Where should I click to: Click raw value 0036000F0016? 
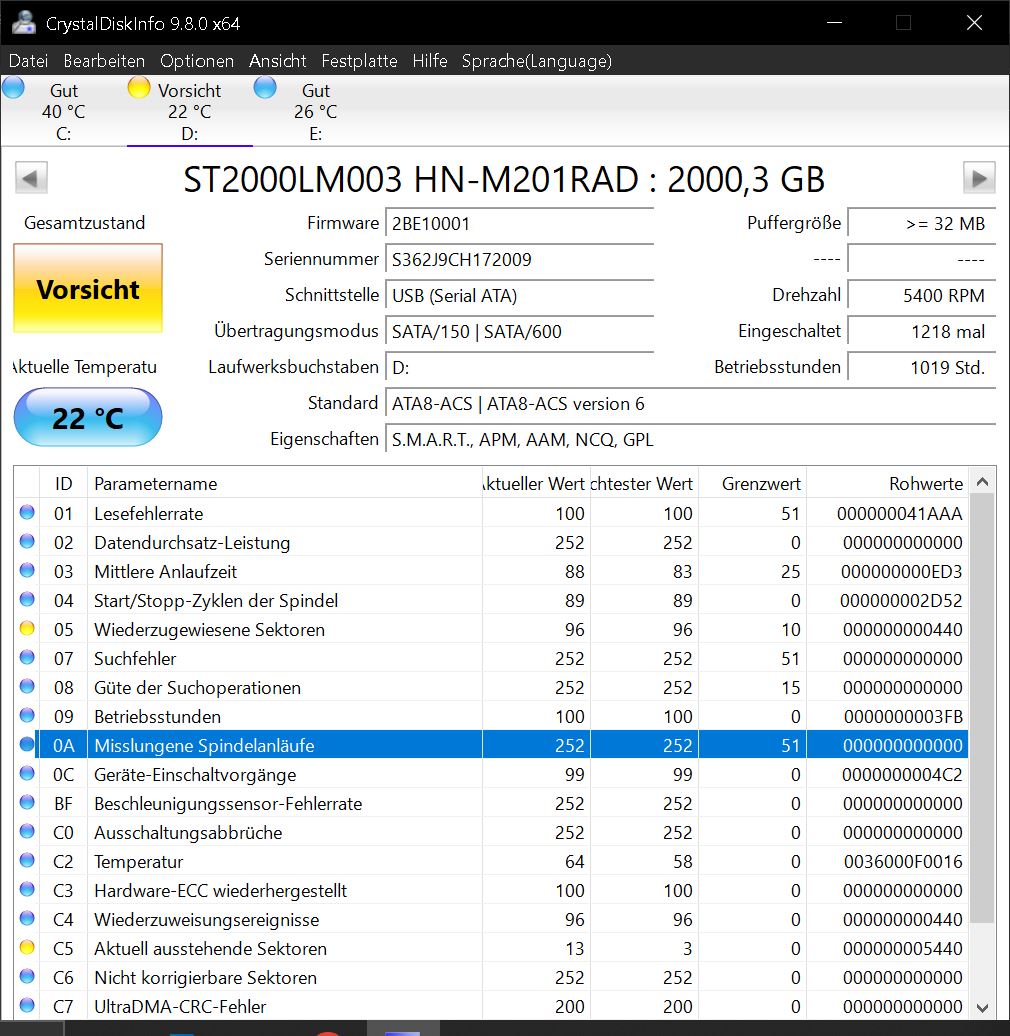pyautogui.click(x=903, y=861)
